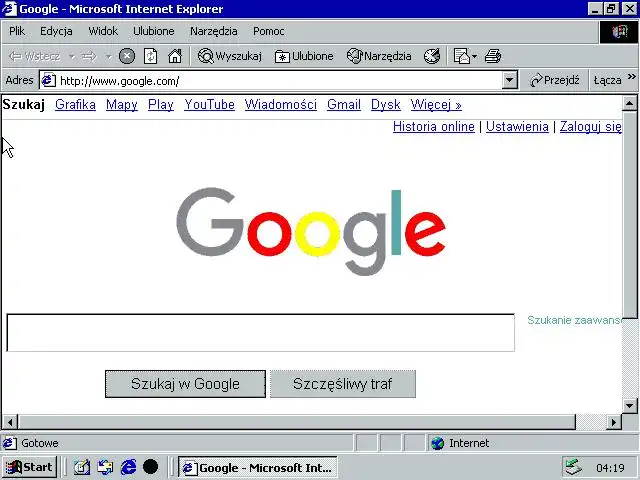Focus the Google search input box
640x480 pixels.
click(260, 333)
